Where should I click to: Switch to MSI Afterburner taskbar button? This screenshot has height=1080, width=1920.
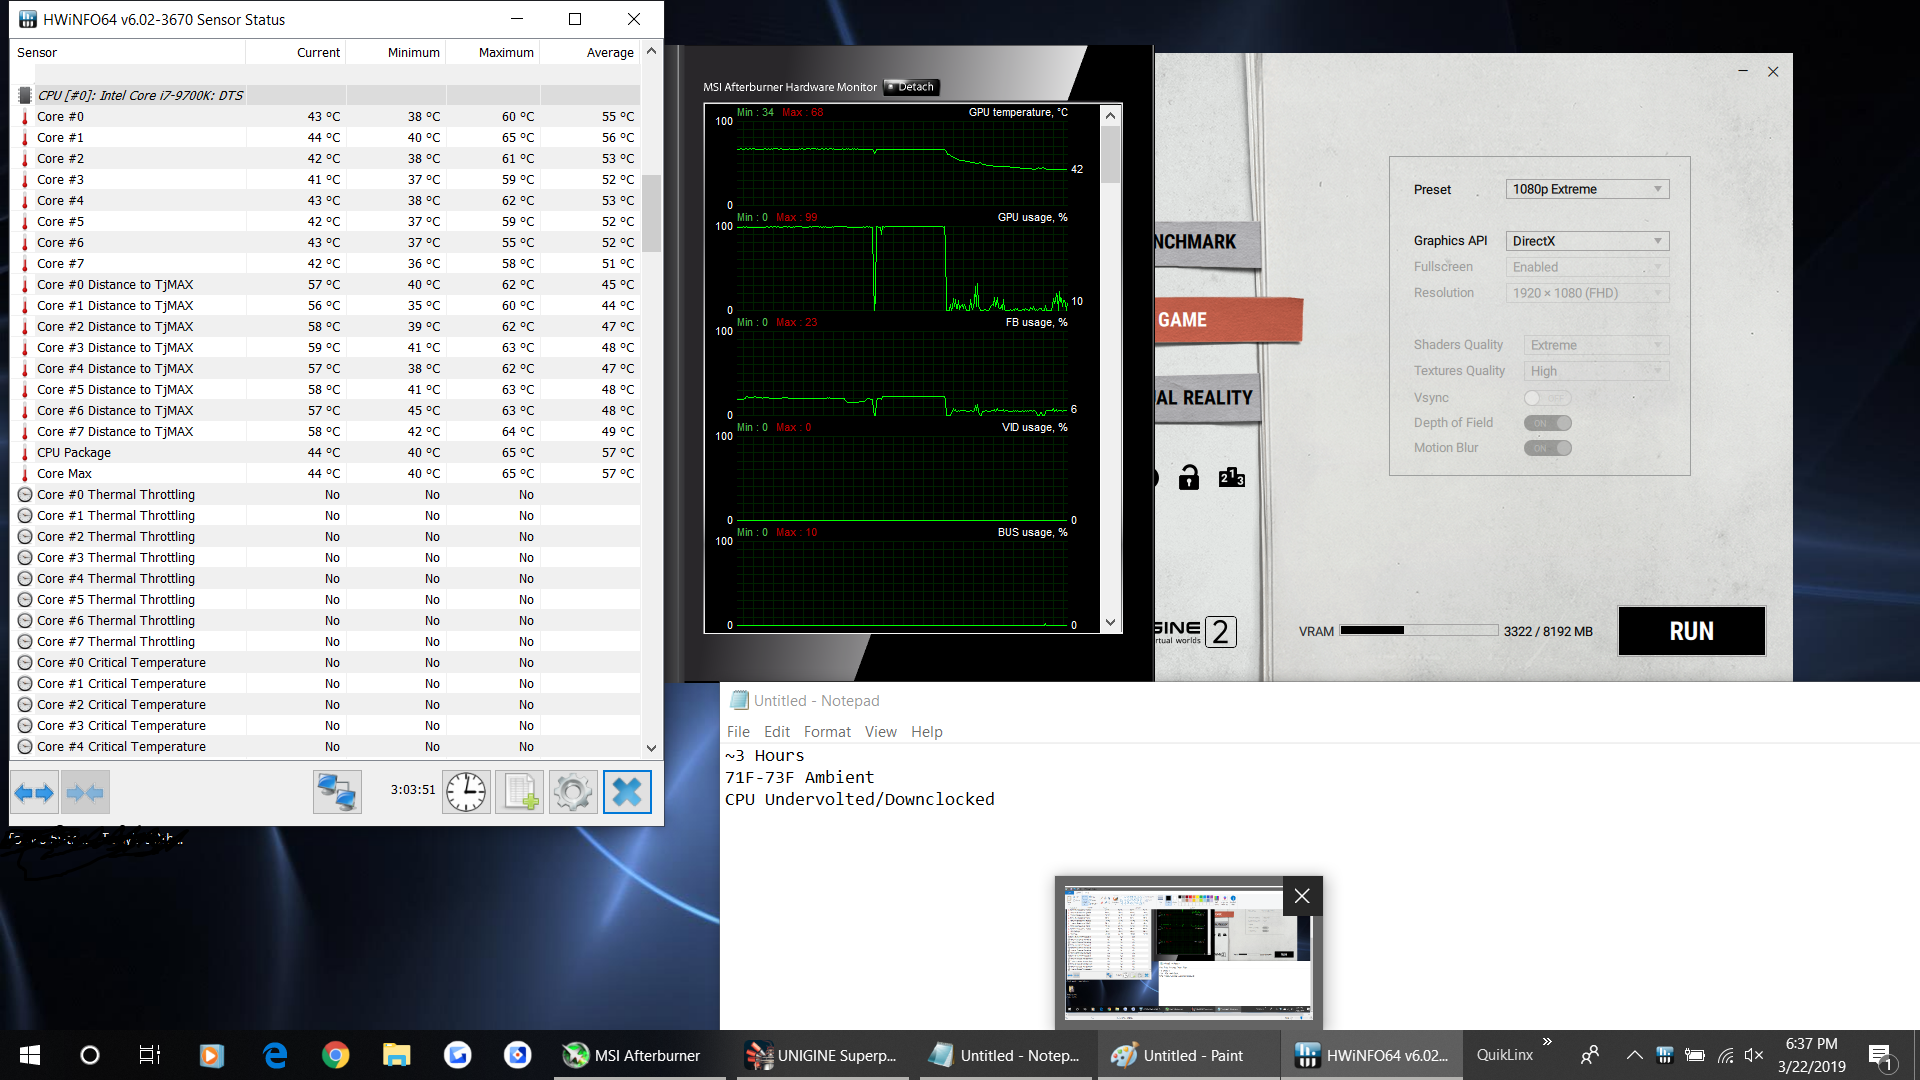point(639,1055)
